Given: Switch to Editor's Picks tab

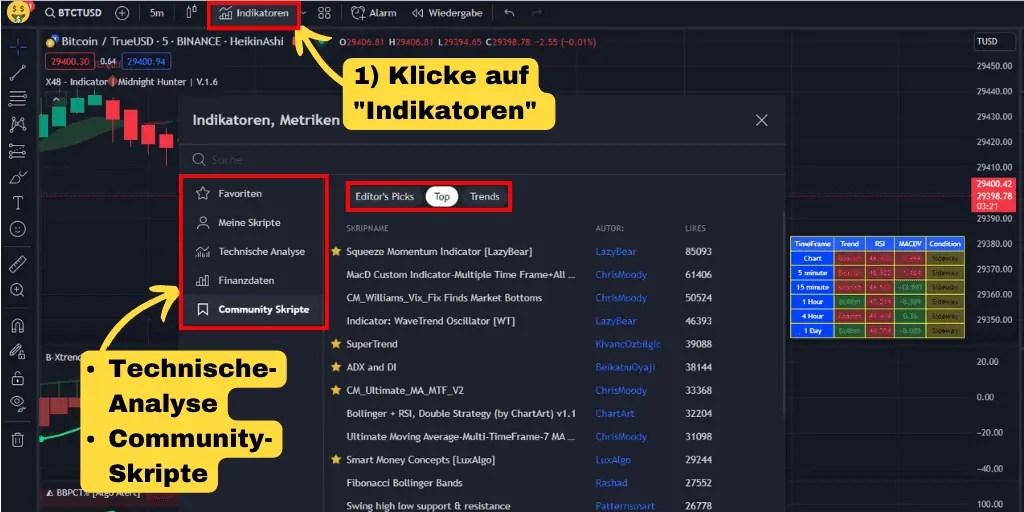Looking at the screenshot, I should tap(385, 197).
